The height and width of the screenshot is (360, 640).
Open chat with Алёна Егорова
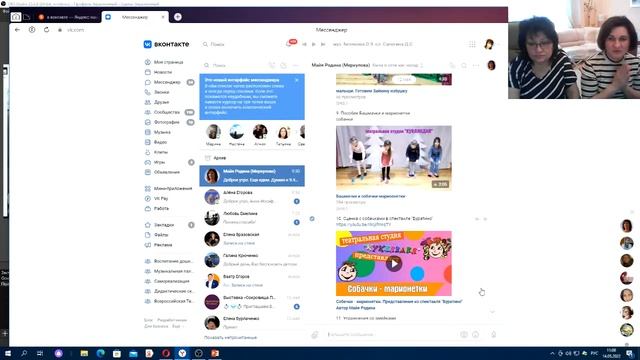click(252, 197)
